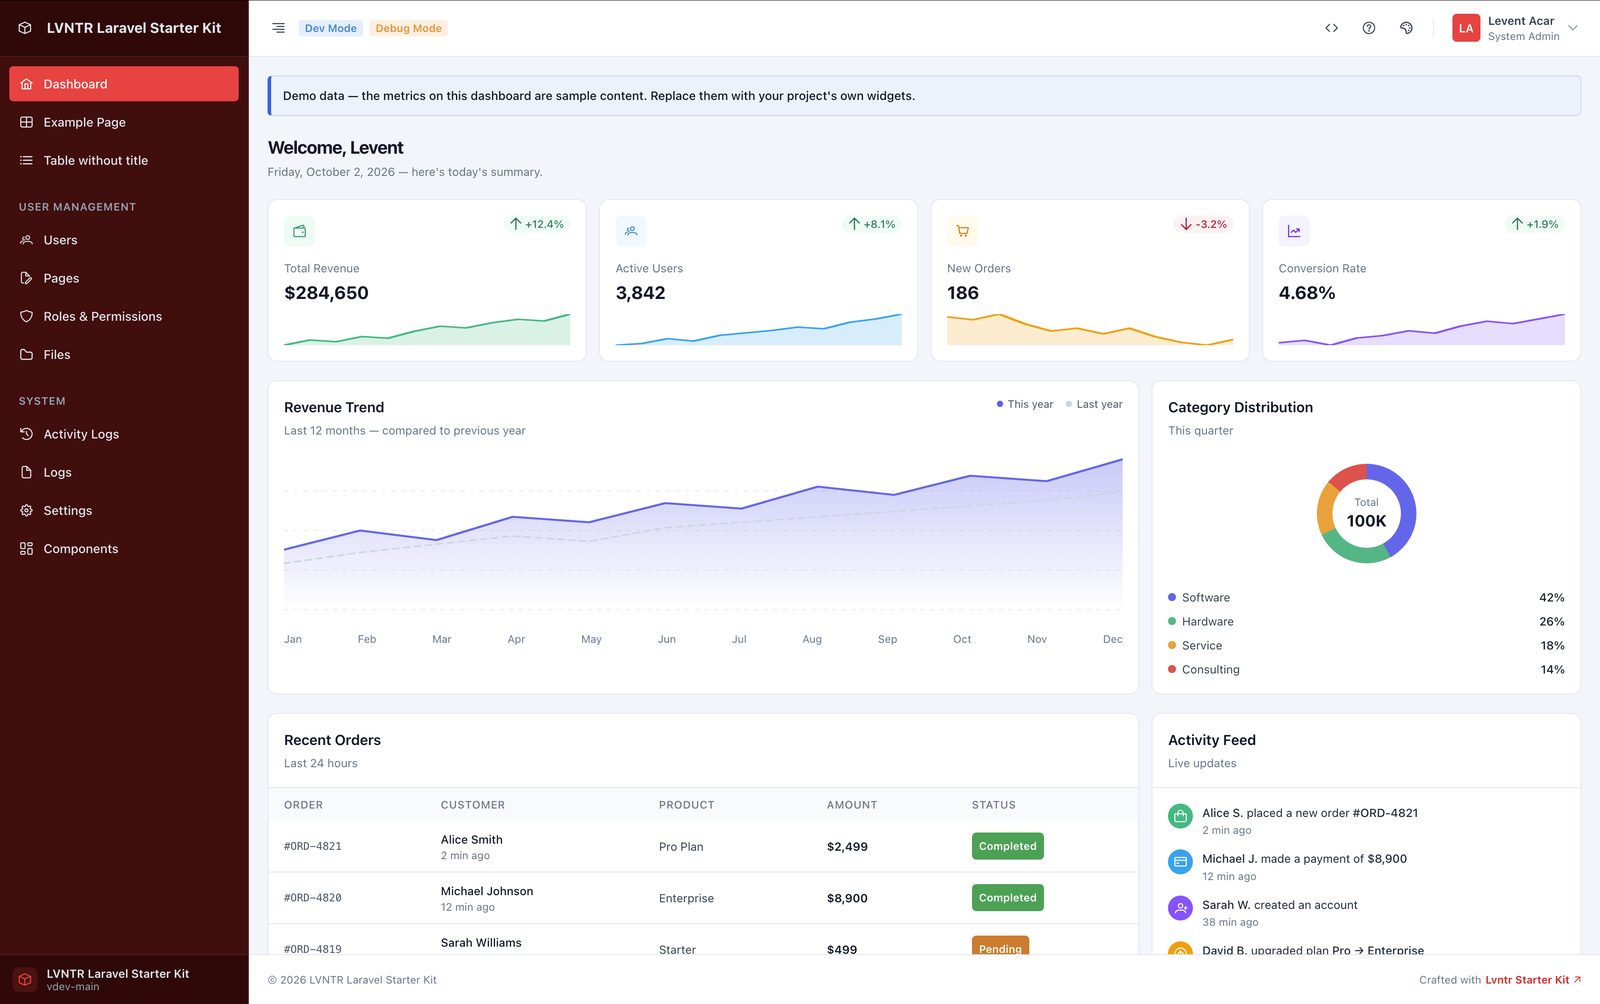Screen dimensions: 1600x1004
Task: Open Roles & Permissions in sidebar
Action: coord(124,316)
